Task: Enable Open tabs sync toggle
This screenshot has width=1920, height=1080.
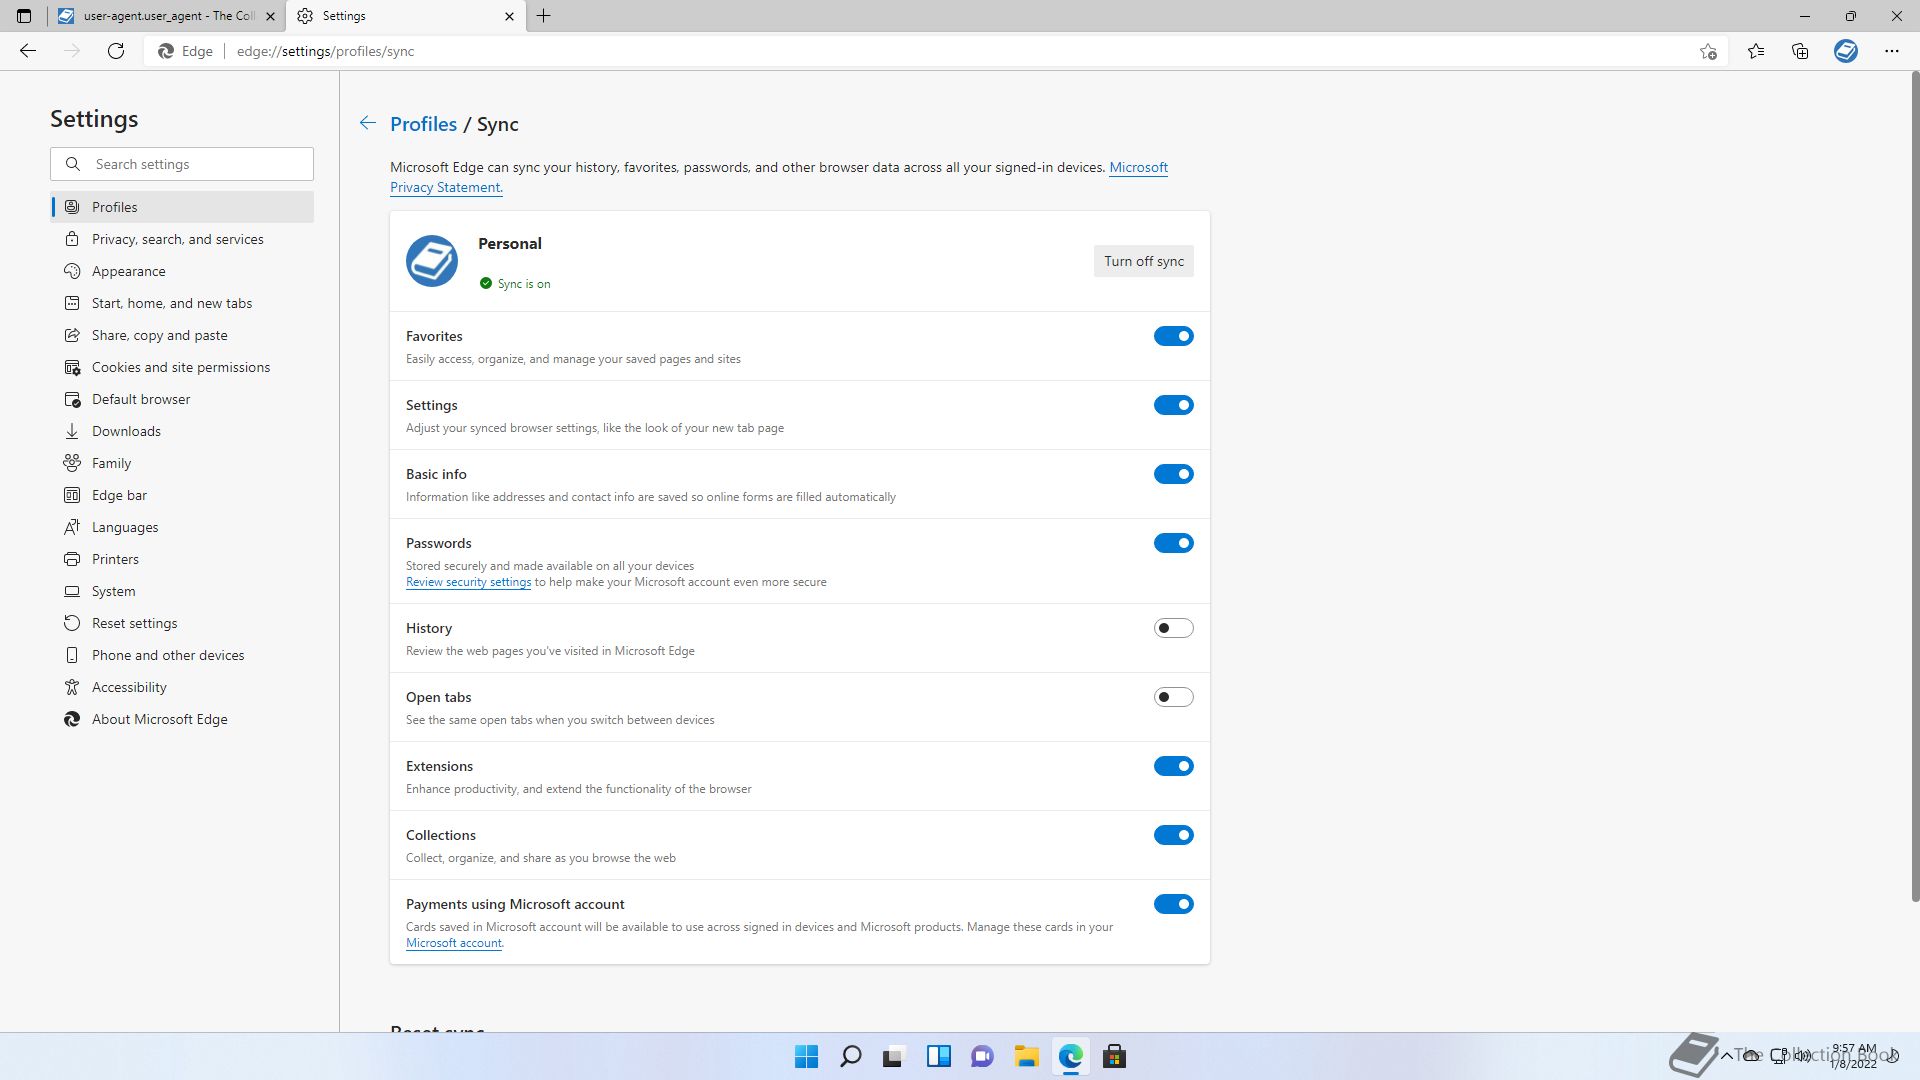Action: 1174,697
